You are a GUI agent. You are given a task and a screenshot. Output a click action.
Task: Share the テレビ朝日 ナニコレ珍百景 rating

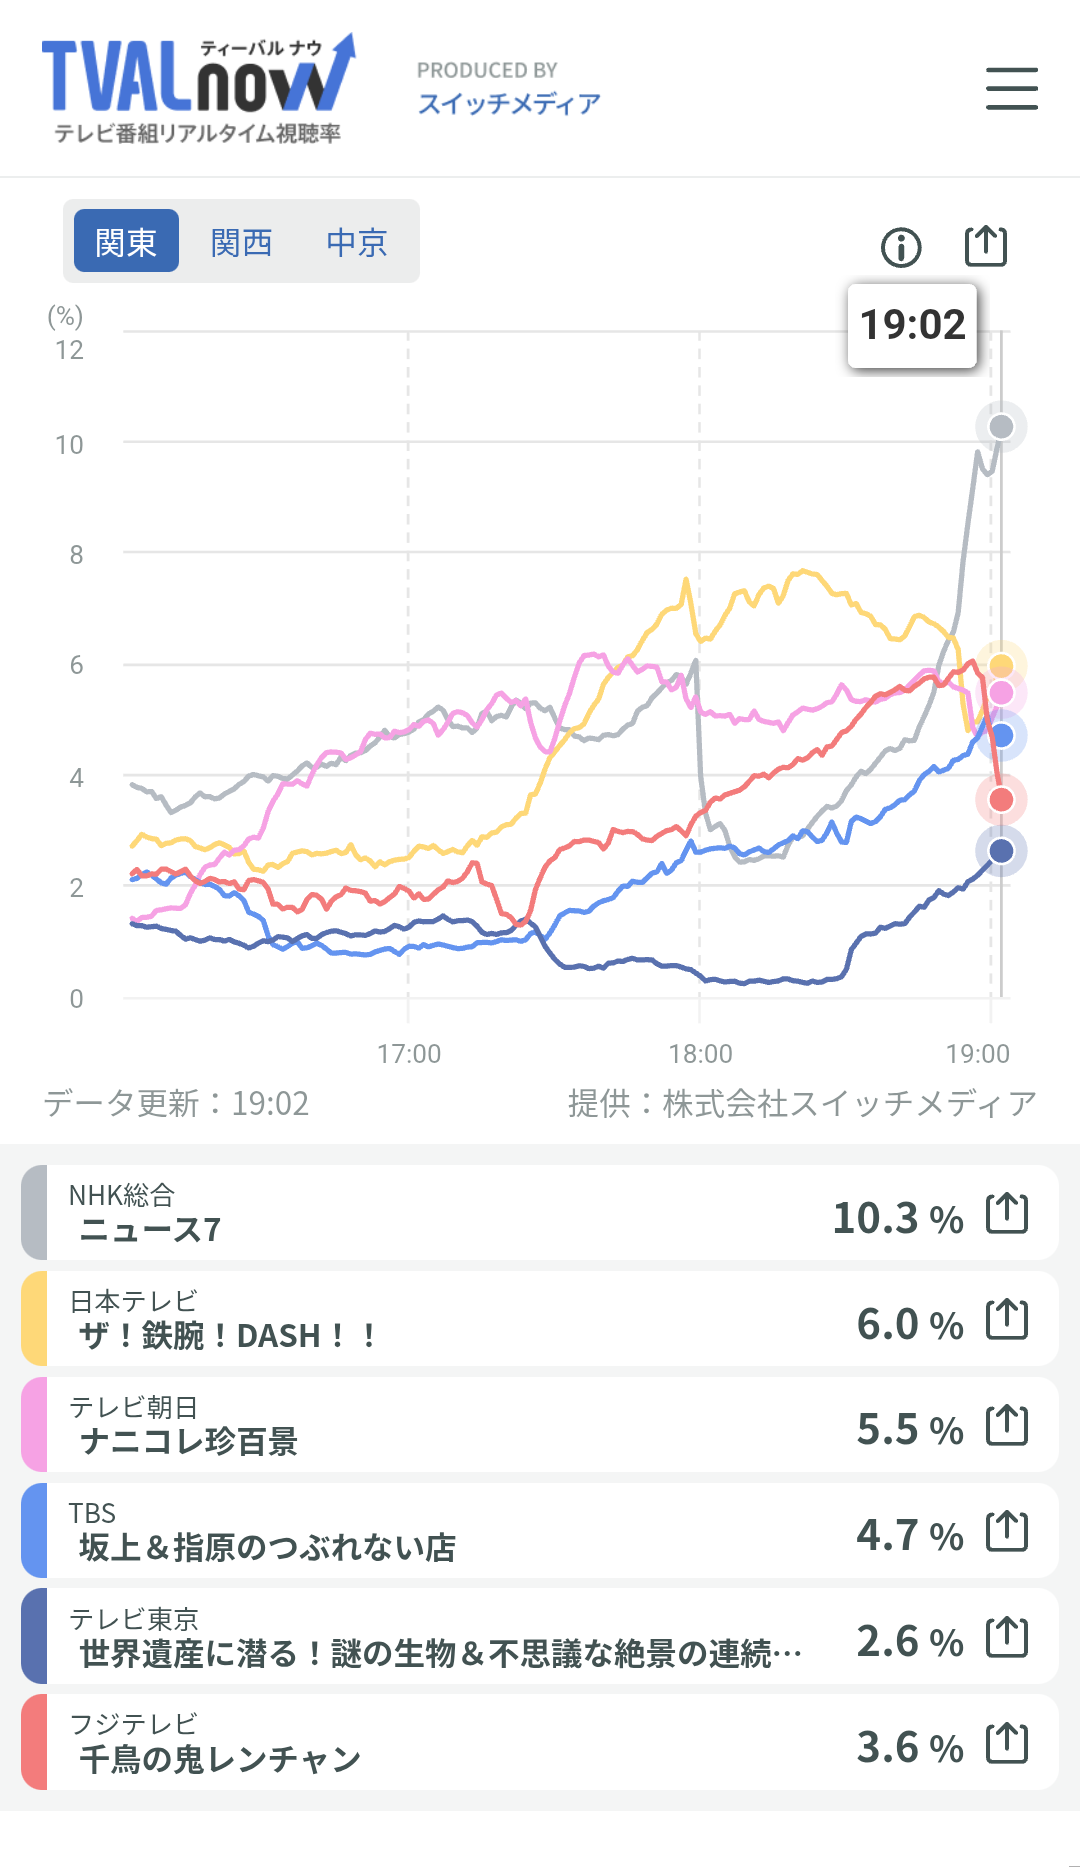coord(1007,1425)
